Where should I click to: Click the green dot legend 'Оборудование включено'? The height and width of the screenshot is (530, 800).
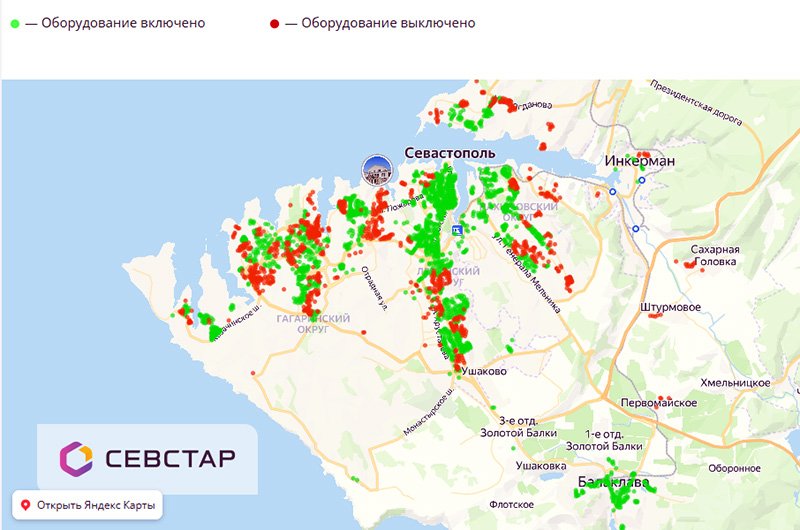15,23
